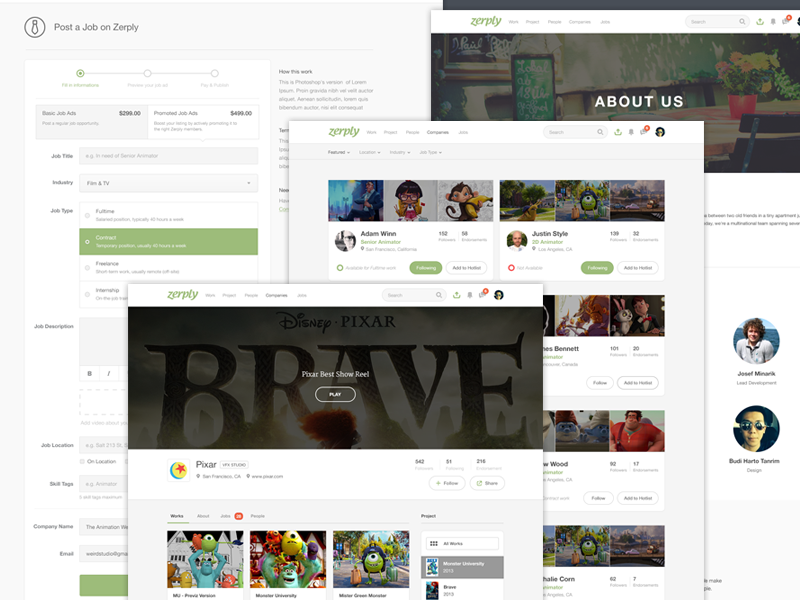
Task: Open the Companies nav item in people listing window
Action: [x=437, y=132]
